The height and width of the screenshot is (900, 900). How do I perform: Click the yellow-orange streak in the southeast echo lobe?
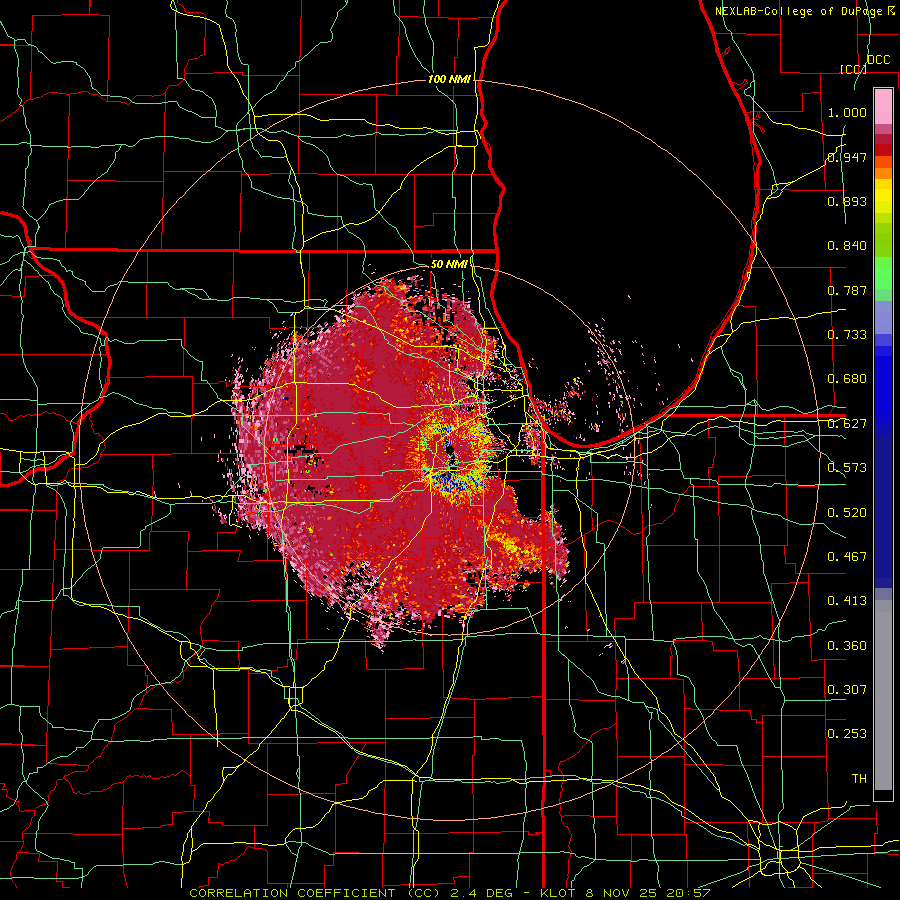[511, 544]
